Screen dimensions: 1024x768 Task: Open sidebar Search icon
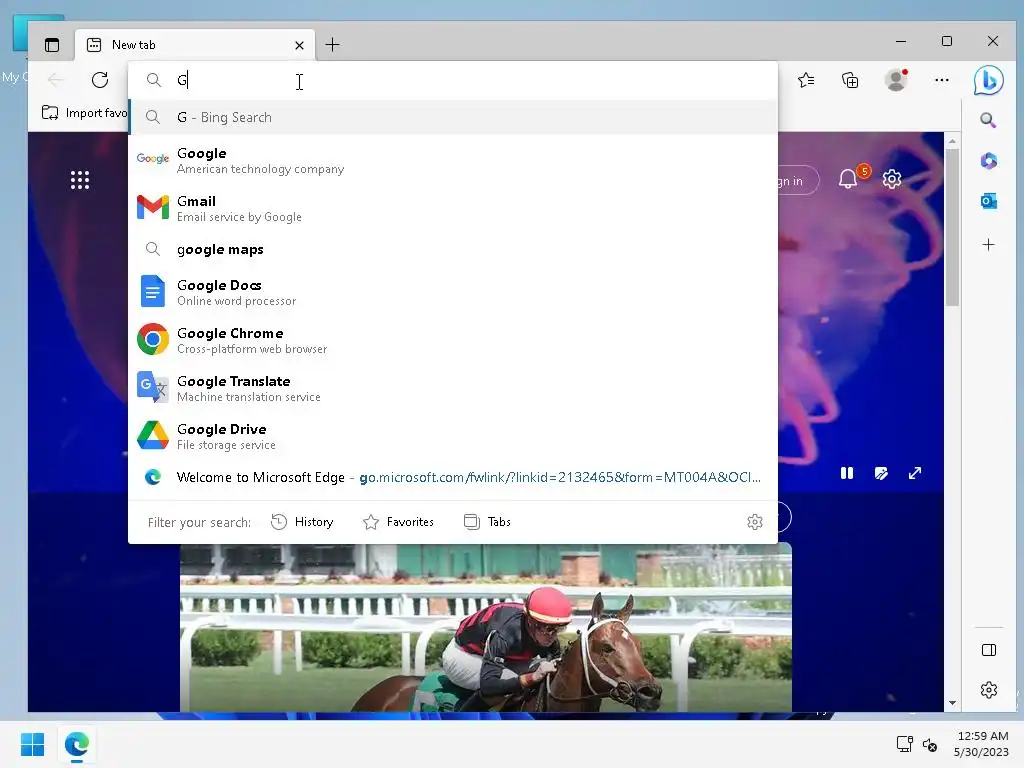[988, 120]
